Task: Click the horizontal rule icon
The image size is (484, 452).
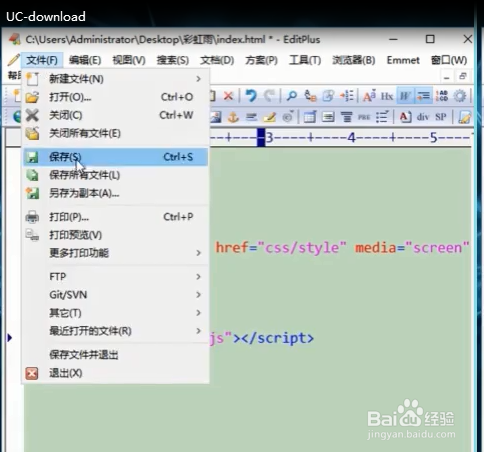Action: pyautogui.click(x=251, y=117)
